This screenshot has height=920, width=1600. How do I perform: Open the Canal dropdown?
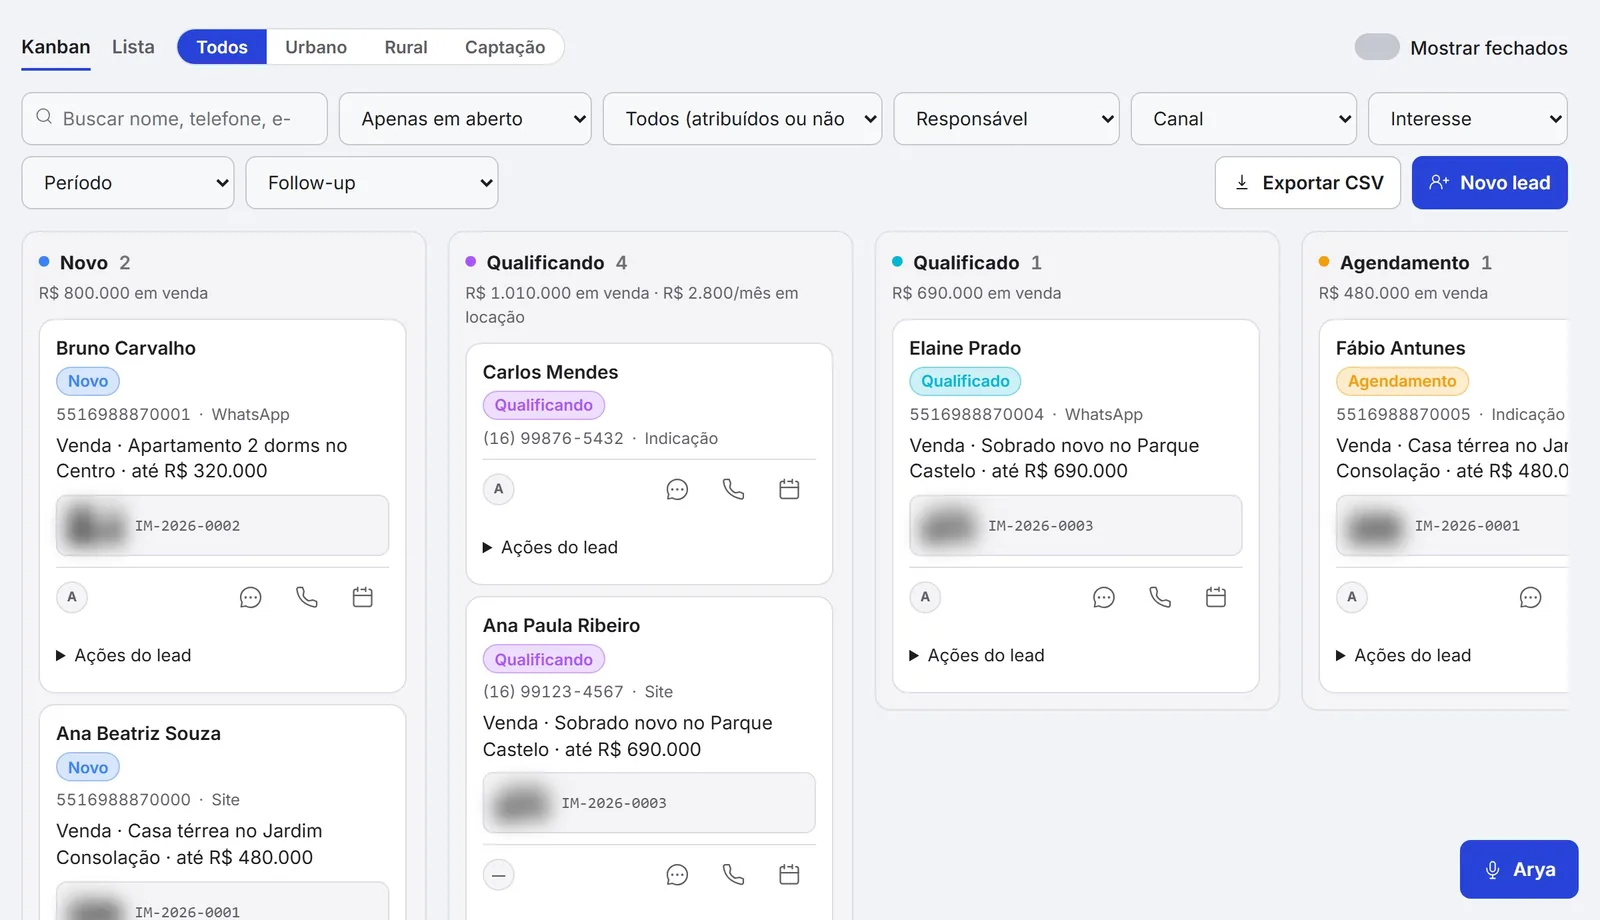pos(1243,119)
